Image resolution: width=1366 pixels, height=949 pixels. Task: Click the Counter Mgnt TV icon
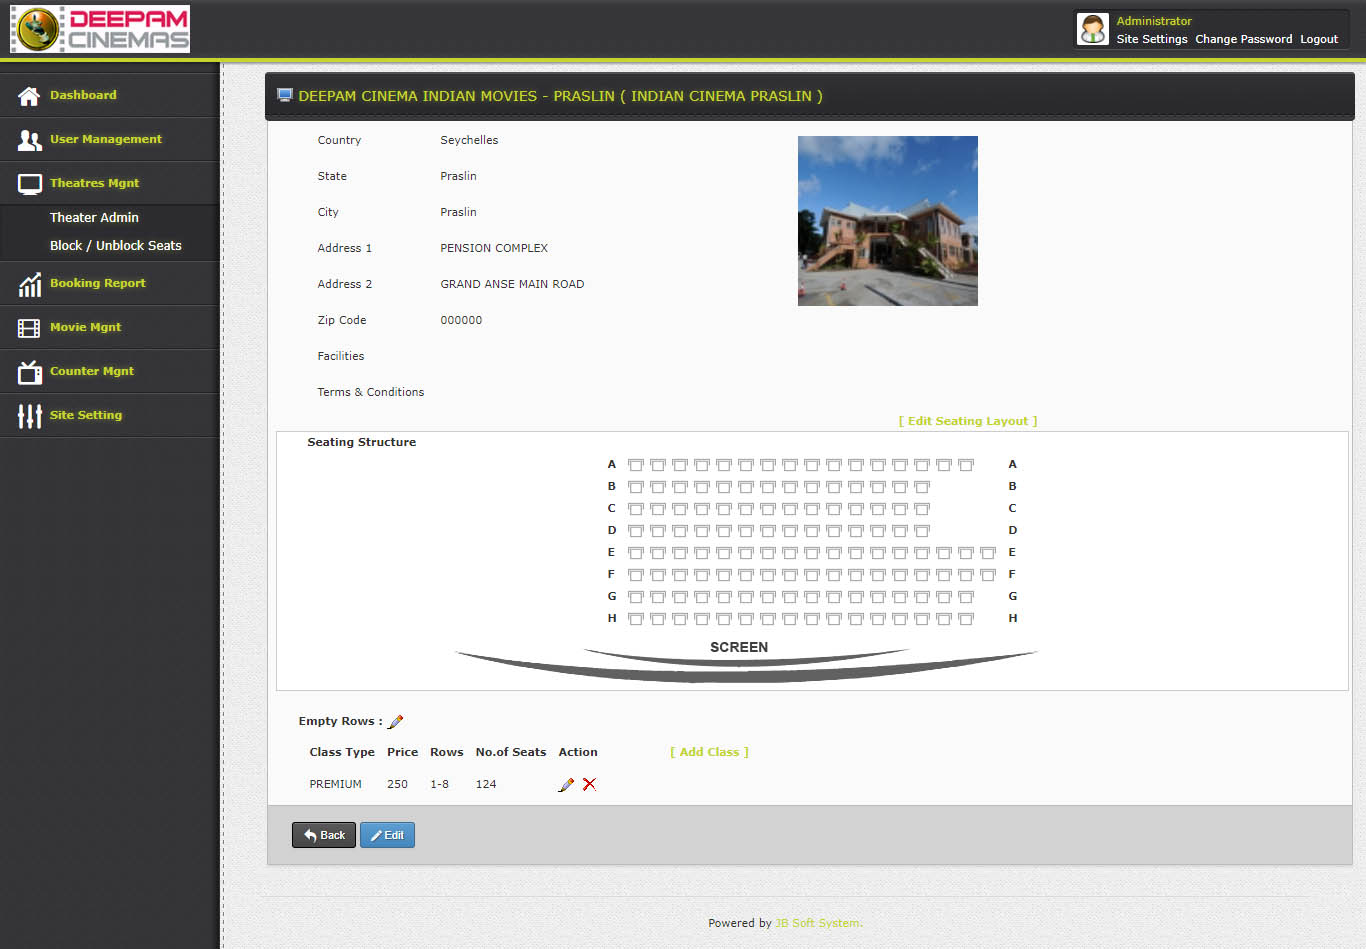29,372
